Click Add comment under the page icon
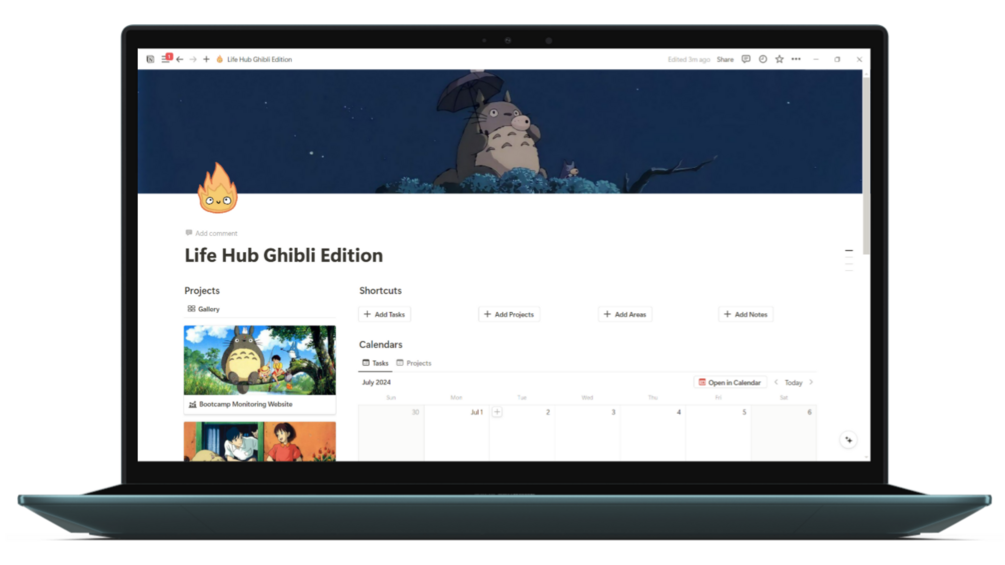The image size is (1005, 565). 212,233
